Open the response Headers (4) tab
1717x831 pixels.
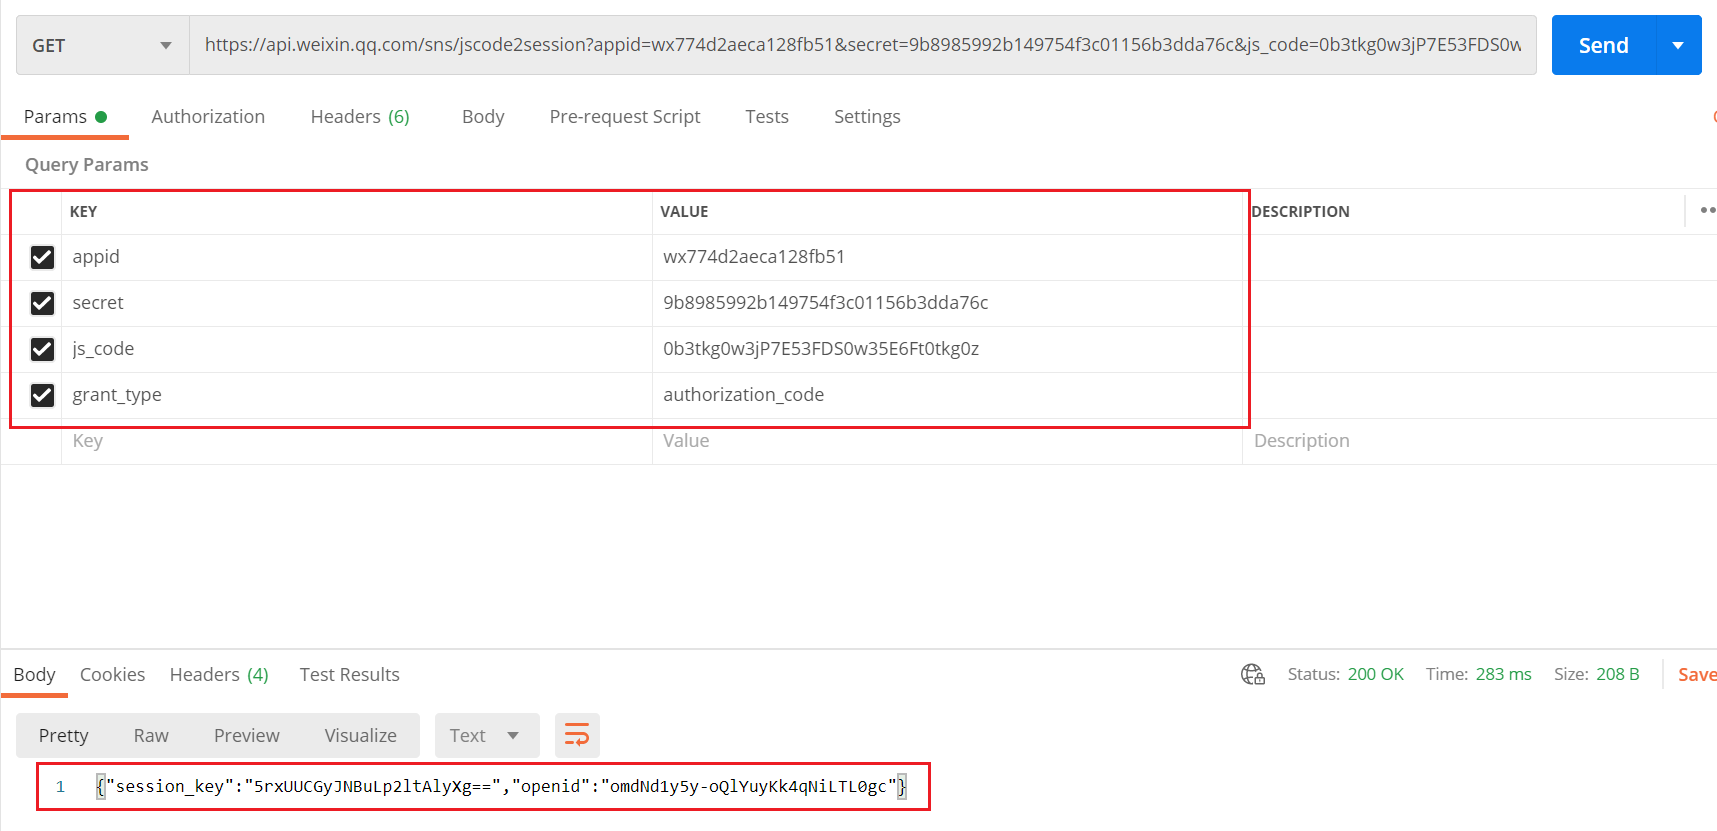click(x=219, y=675)
